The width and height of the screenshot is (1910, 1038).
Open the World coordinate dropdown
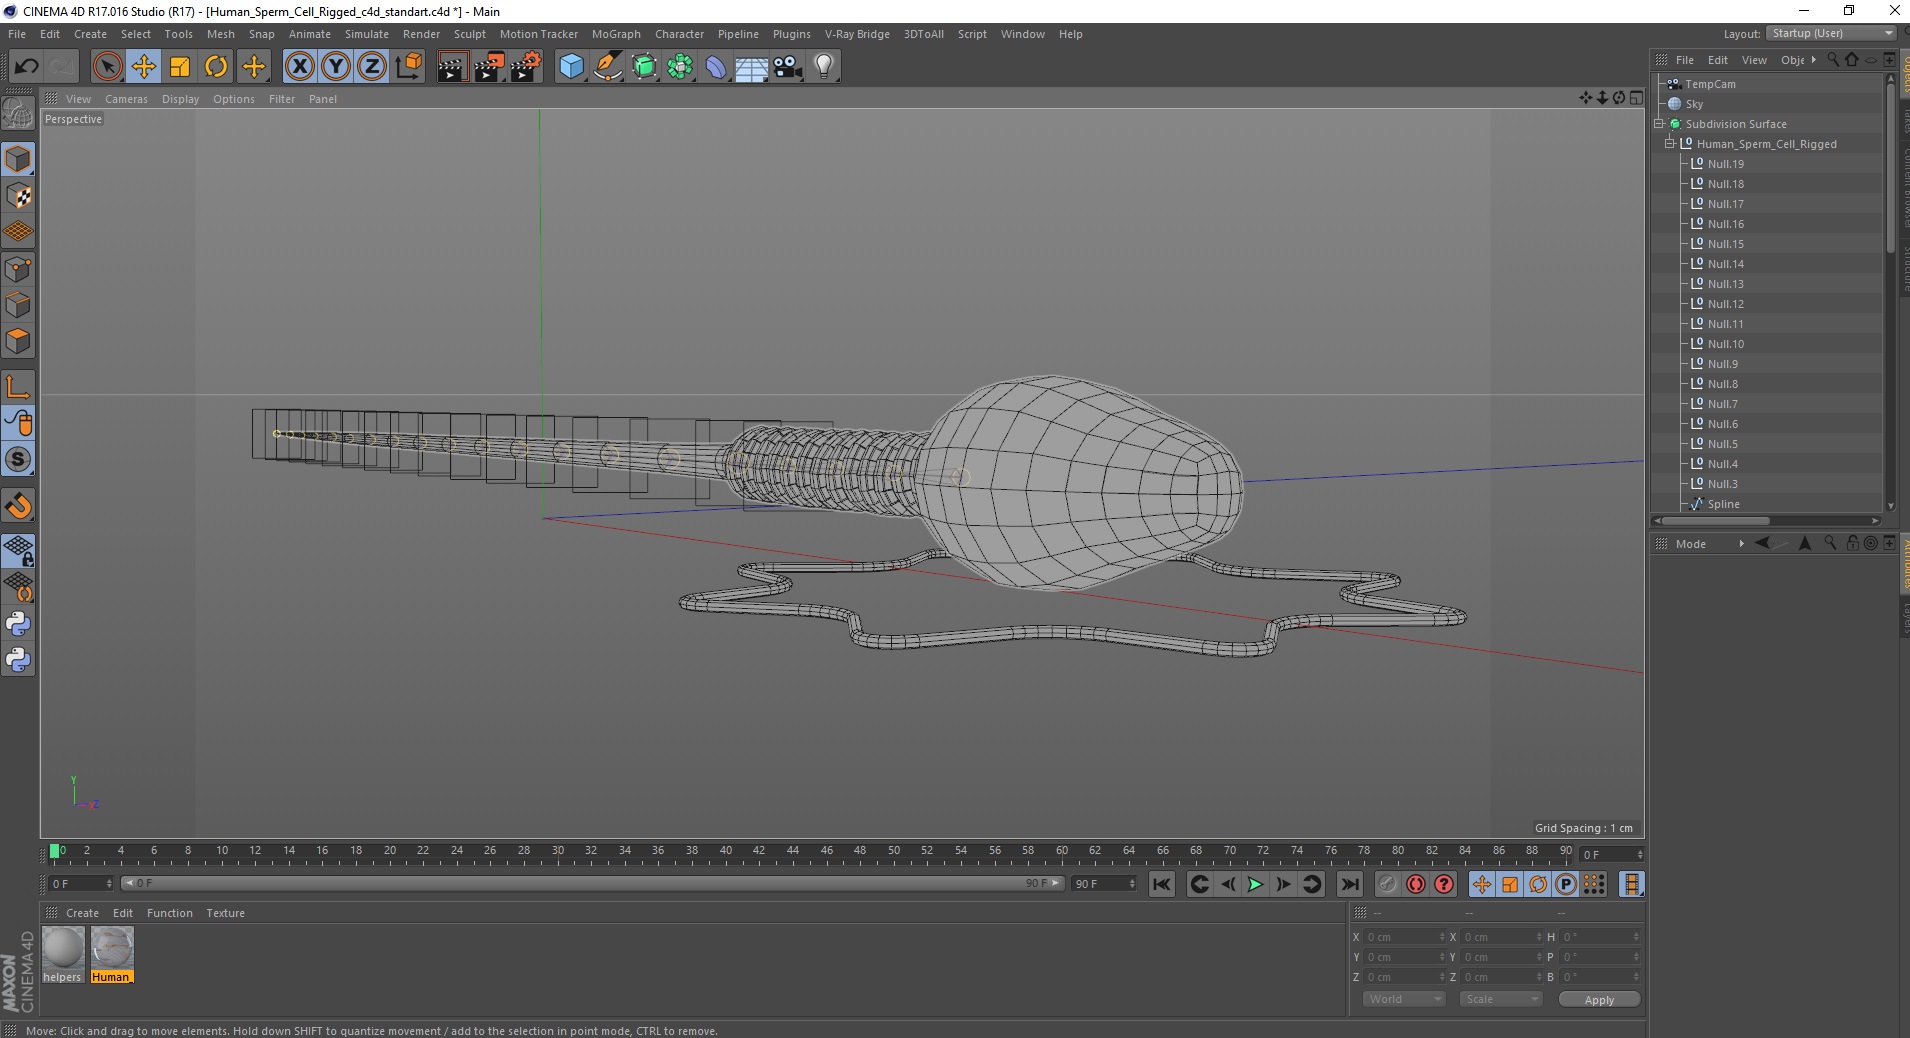[1404, 999]
